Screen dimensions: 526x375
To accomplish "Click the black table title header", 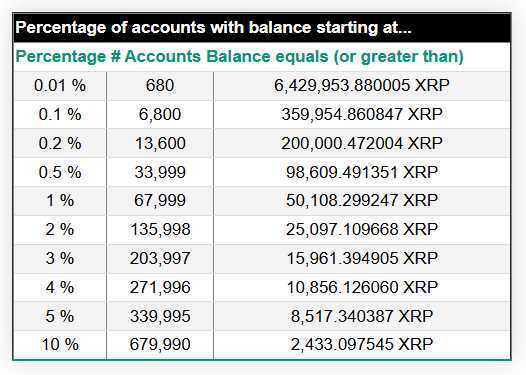I will [262, 27].
